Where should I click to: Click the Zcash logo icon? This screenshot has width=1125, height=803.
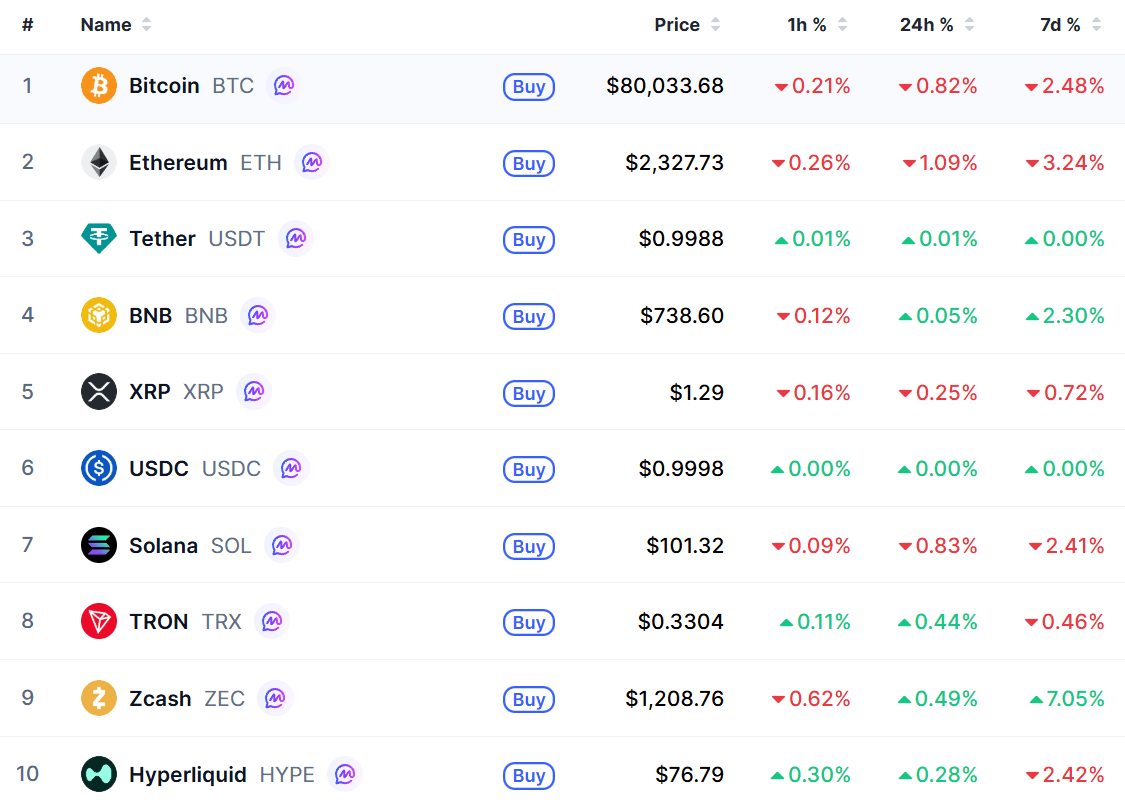click(99, 698)
